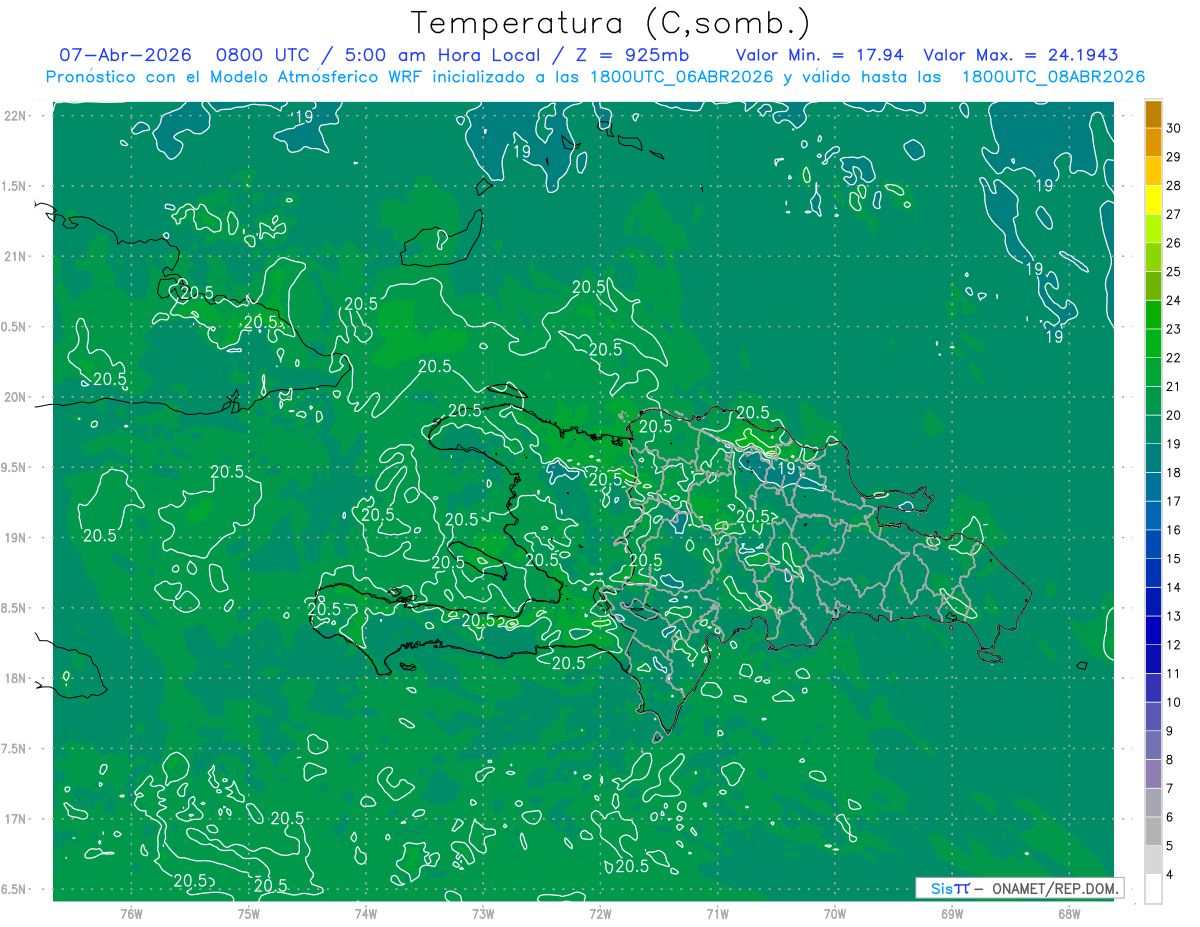Click the 18N latitude axis label
This screenshot has width=1200, height=927.
[16, 678]
